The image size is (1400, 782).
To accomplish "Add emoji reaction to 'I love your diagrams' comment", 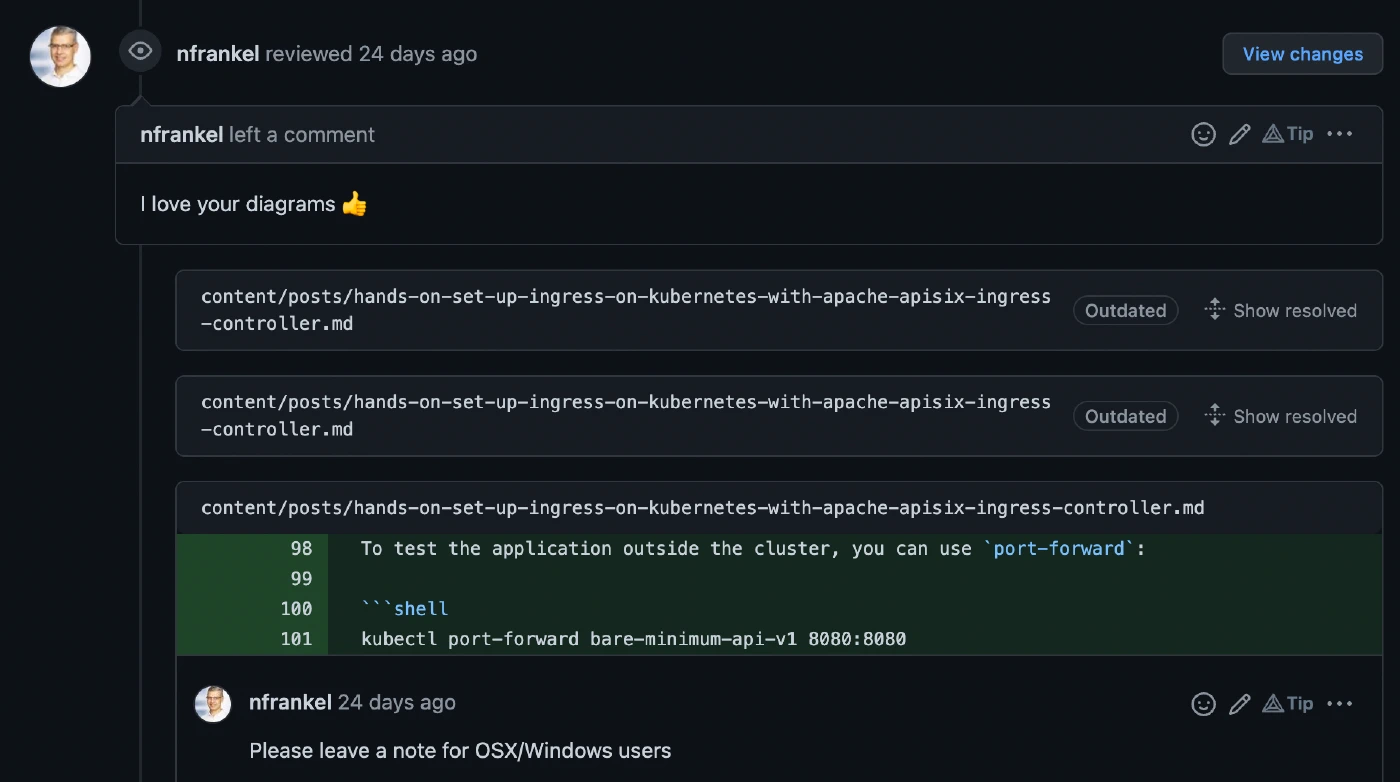I will click(1204, 134).
